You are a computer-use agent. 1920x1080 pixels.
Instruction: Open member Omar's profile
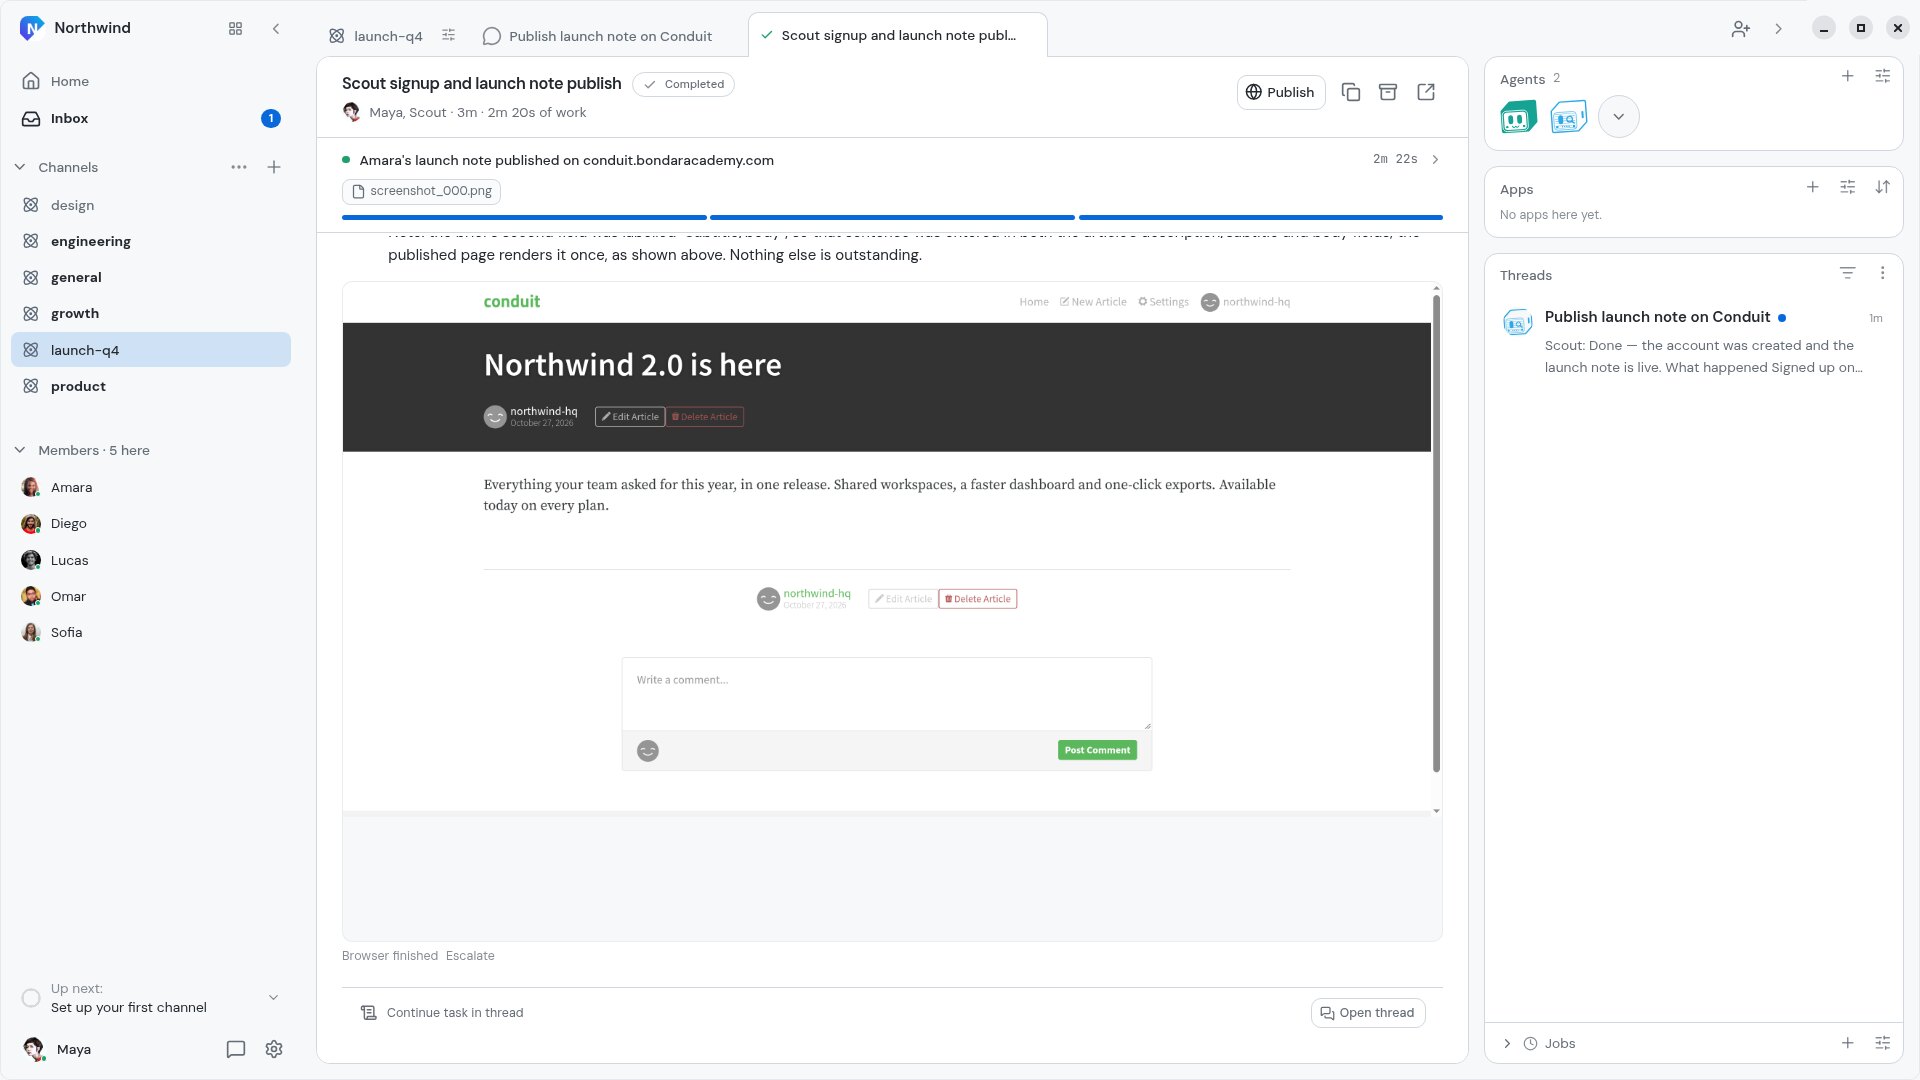pyautogui.click(x=151, y=596)
